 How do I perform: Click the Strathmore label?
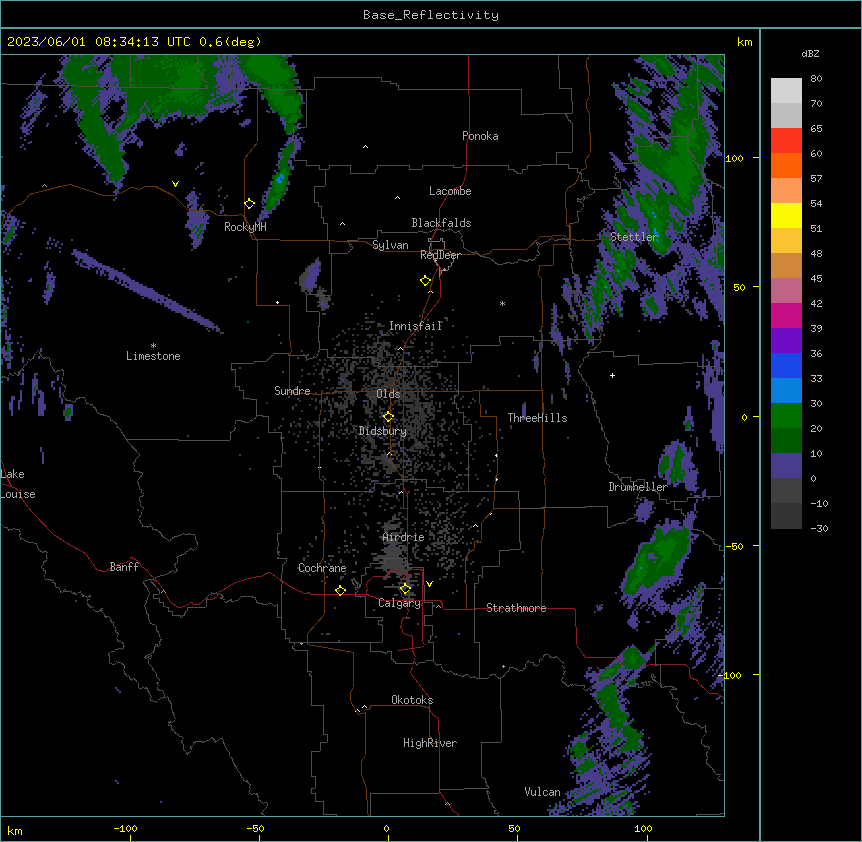coord(516,608)
